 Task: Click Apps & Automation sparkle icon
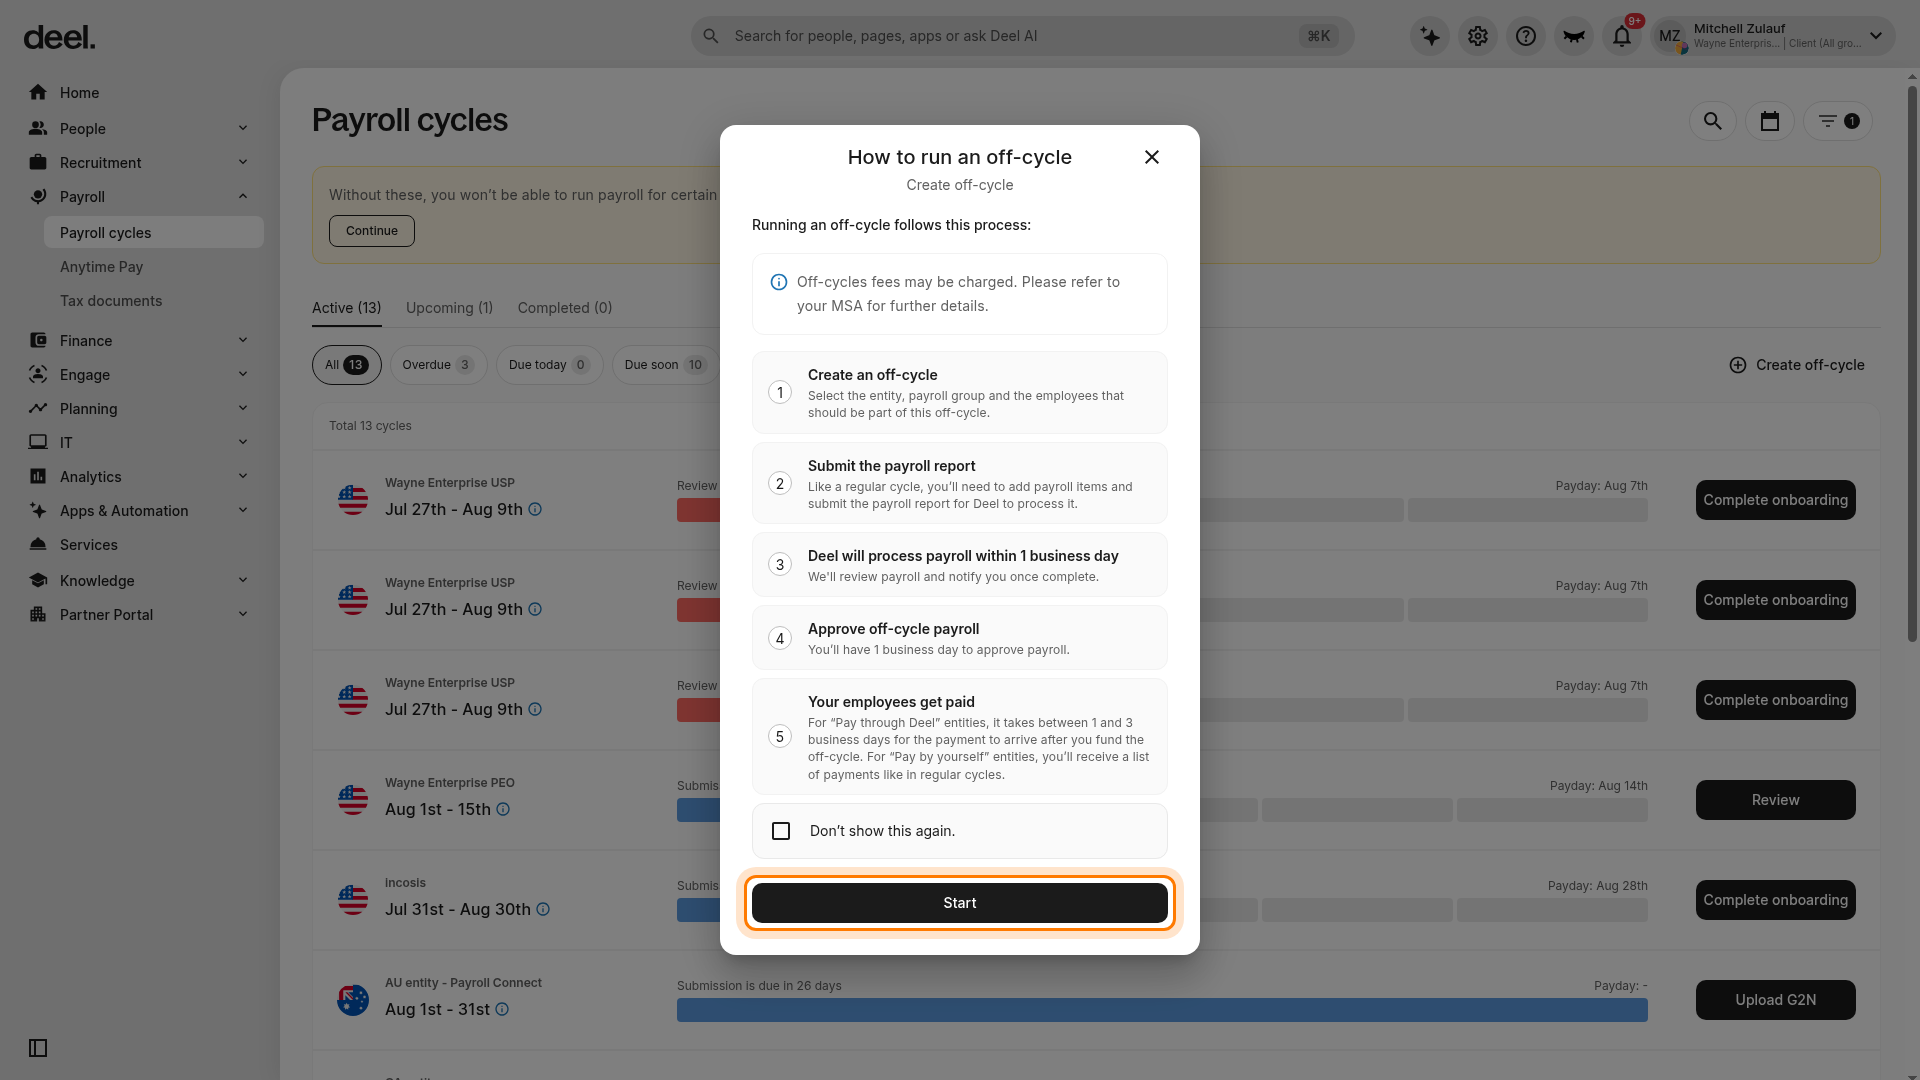point(38,510)
